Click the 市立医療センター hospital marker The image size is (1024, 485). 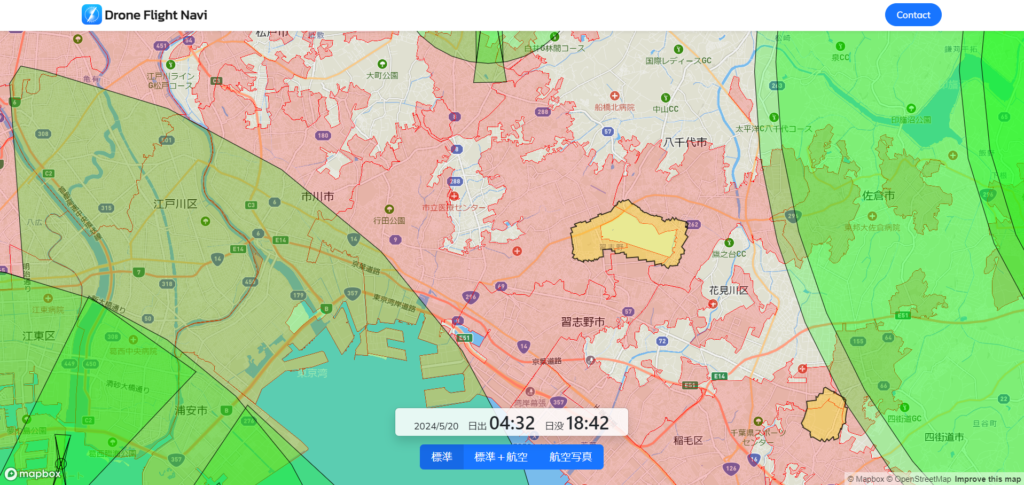click(455, 197)
